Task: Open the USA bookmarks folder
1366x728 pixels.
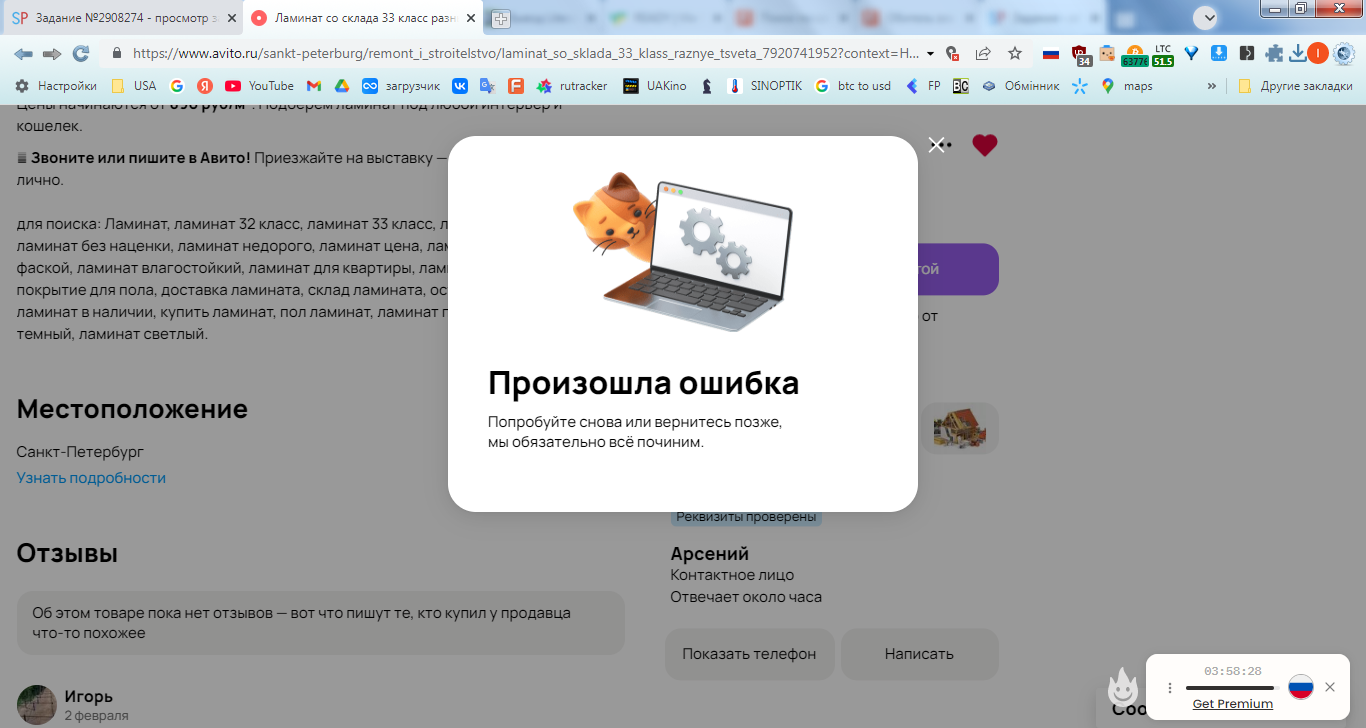Action: (x=134, y=86)
